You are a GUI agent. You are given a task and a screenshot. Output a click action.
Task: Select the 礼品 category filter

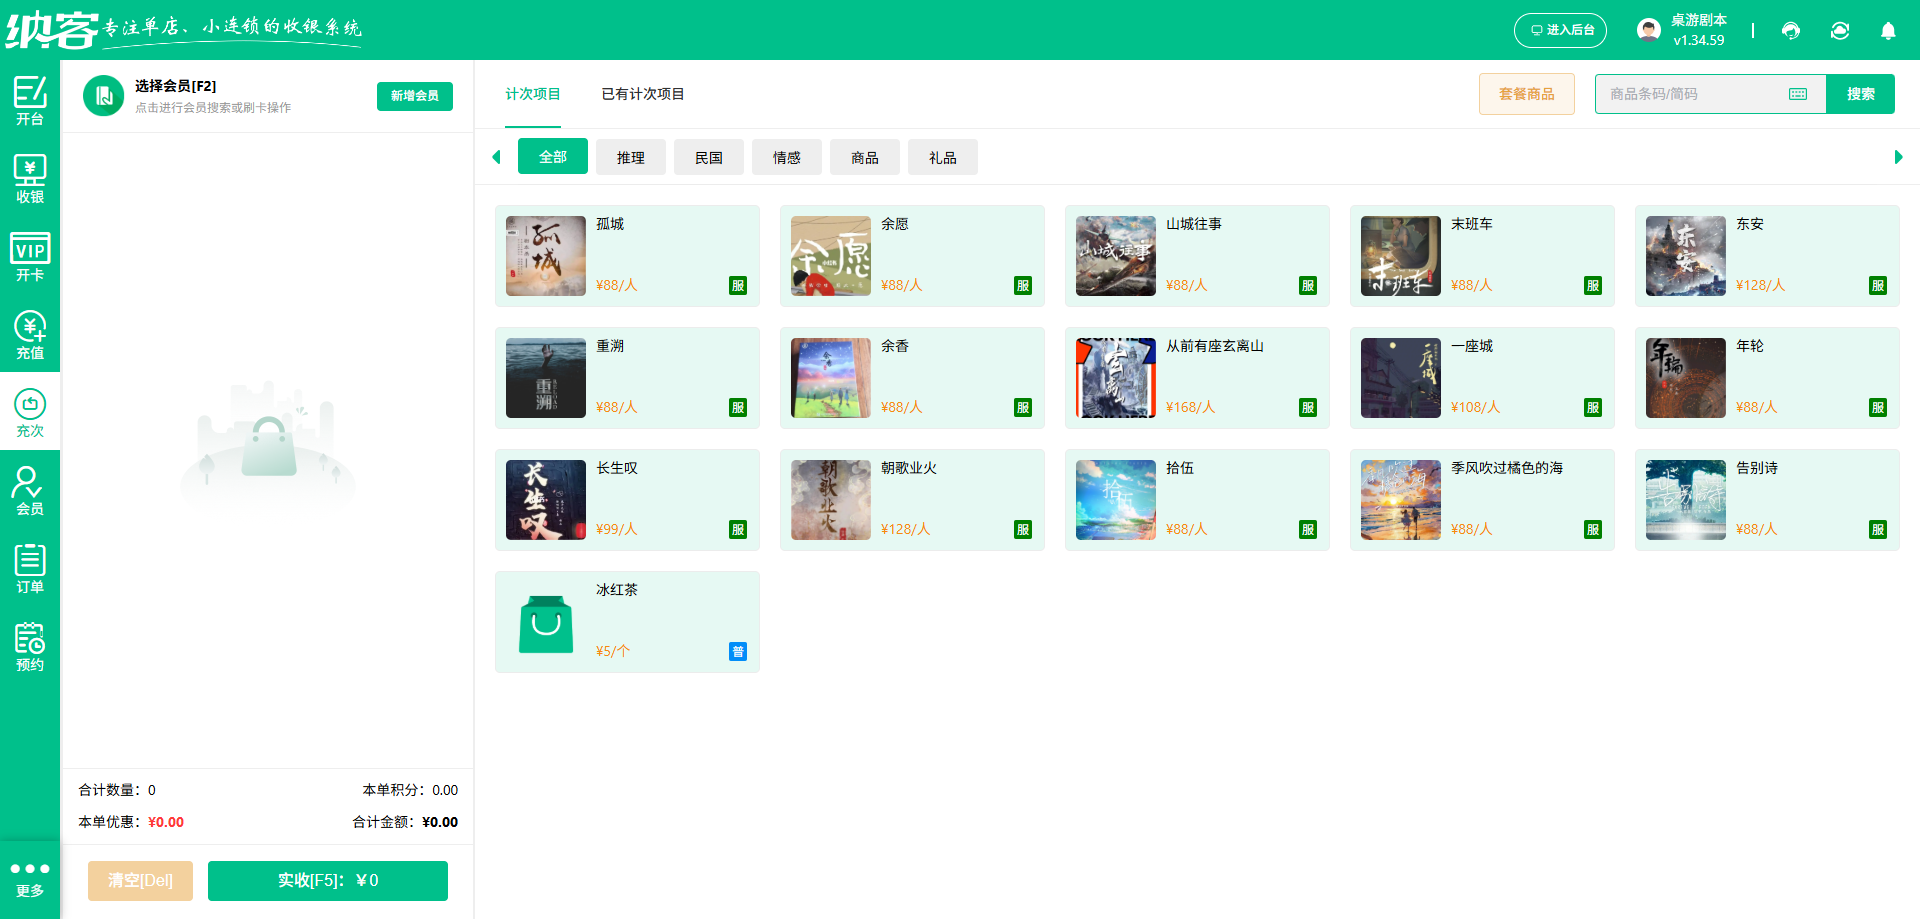tap(943, 157)
